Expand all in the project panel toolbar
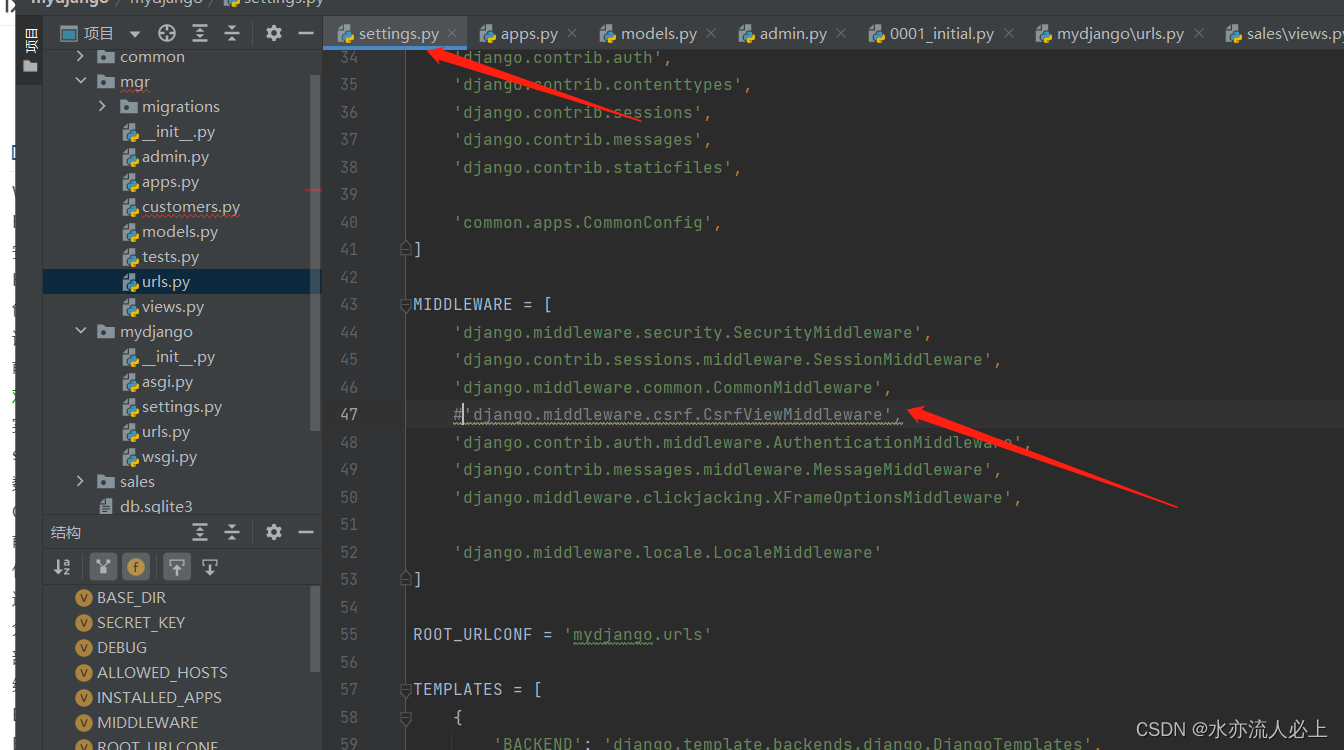Image resolution: width=1344 pixels, height=750 pixels. (x=200, y=33)
